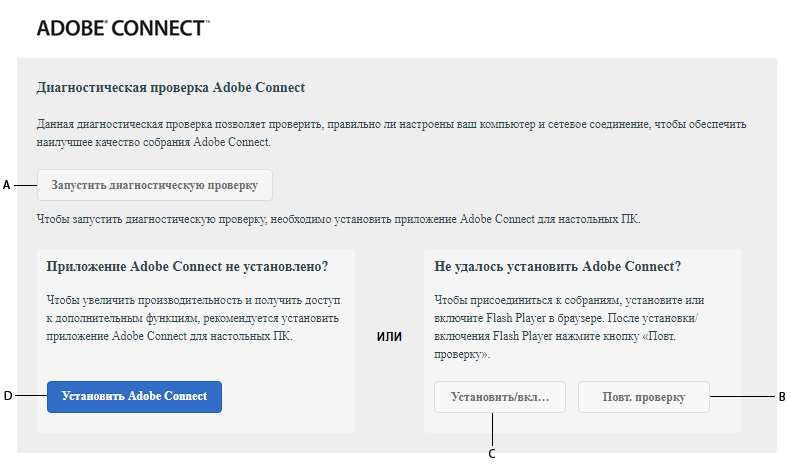Click the heading "Диагностическая проверка Adobe Connect"
Image resolution: width=791 pixels, height=465 pixels.
(170, 88)
